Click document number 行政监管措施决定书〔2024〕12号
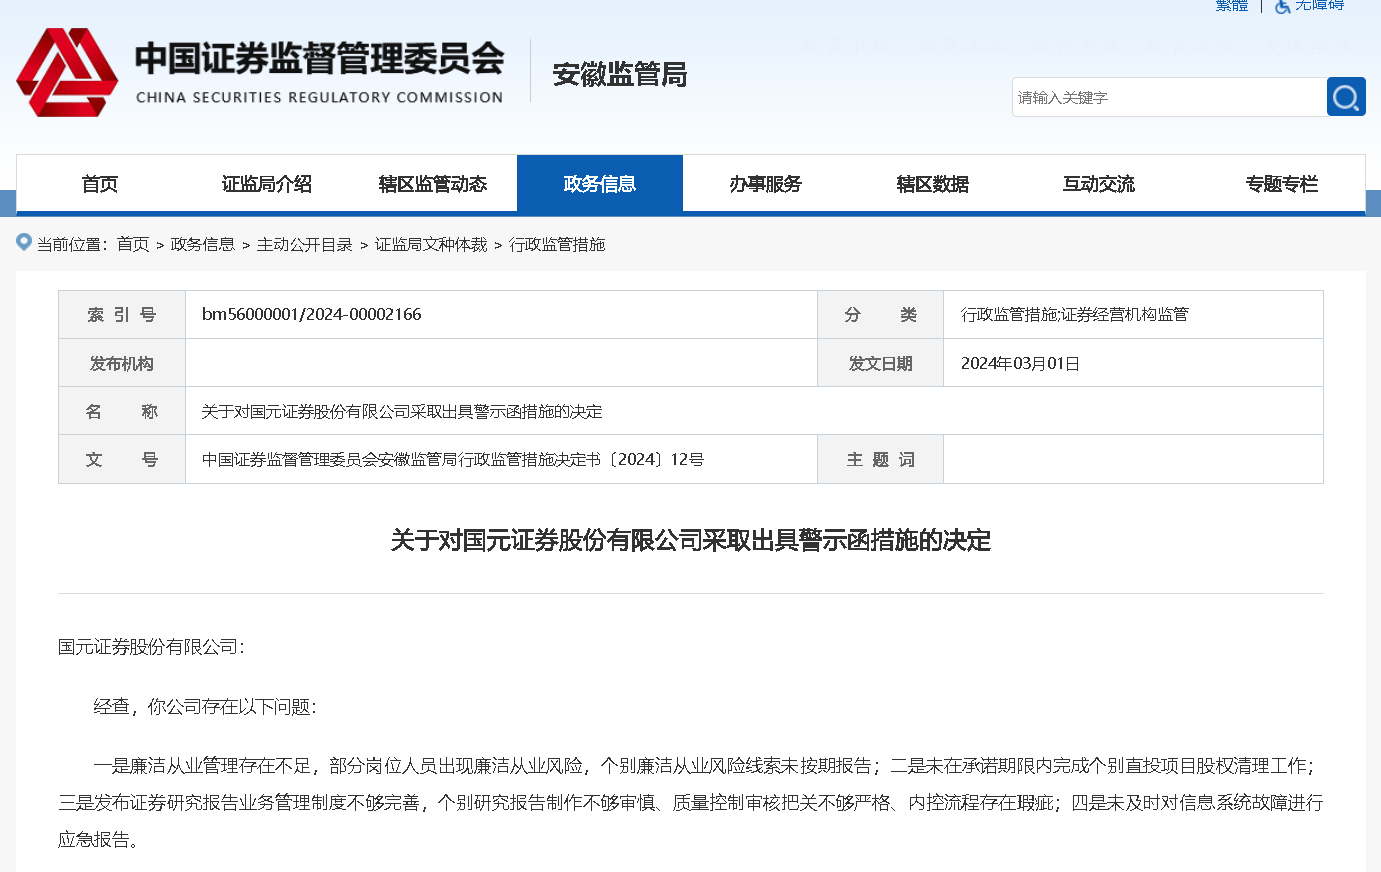This screenshot has height=872, width=1381. click(x=453, y=459)
